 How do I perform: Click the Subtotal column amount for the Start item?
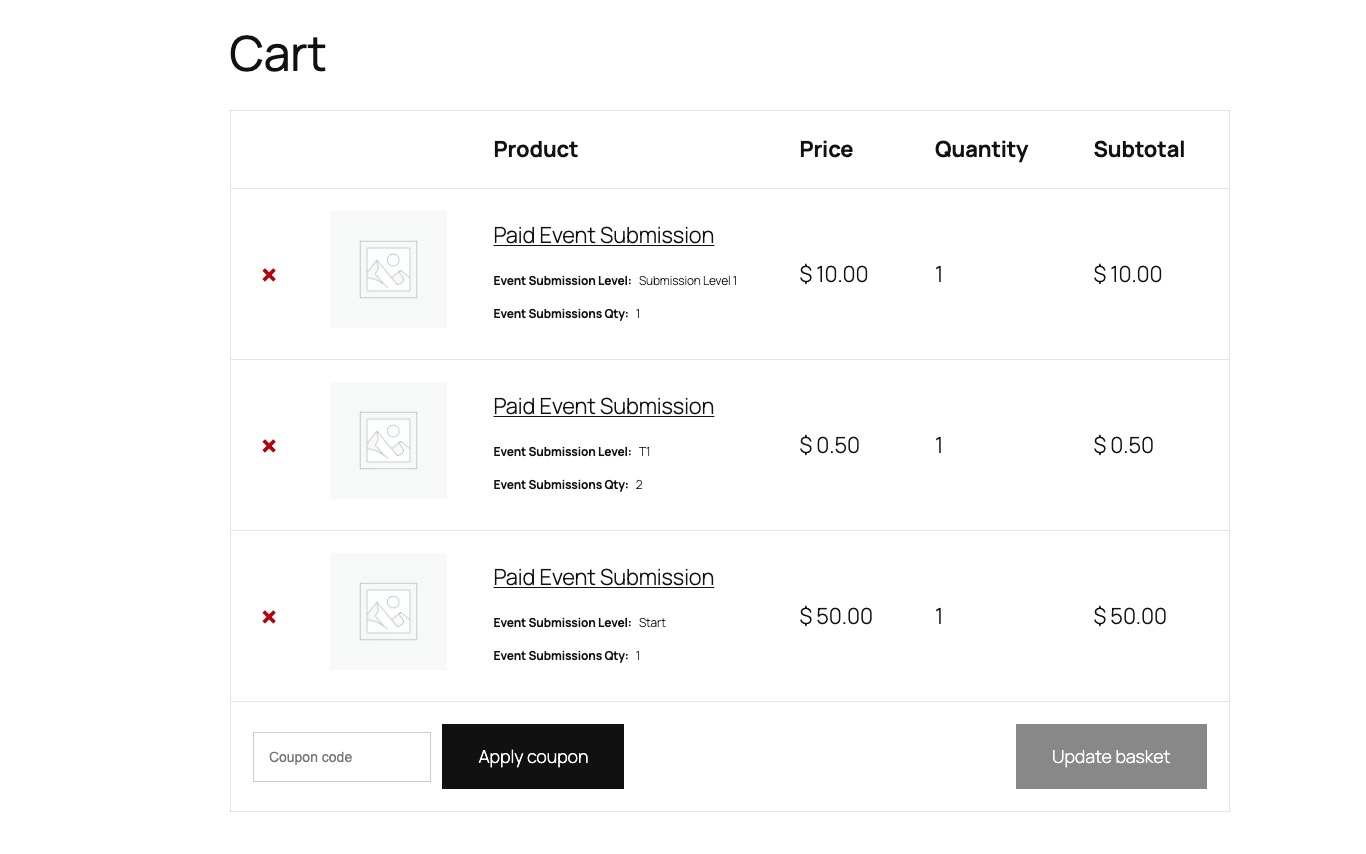[x=1130, y=617]
